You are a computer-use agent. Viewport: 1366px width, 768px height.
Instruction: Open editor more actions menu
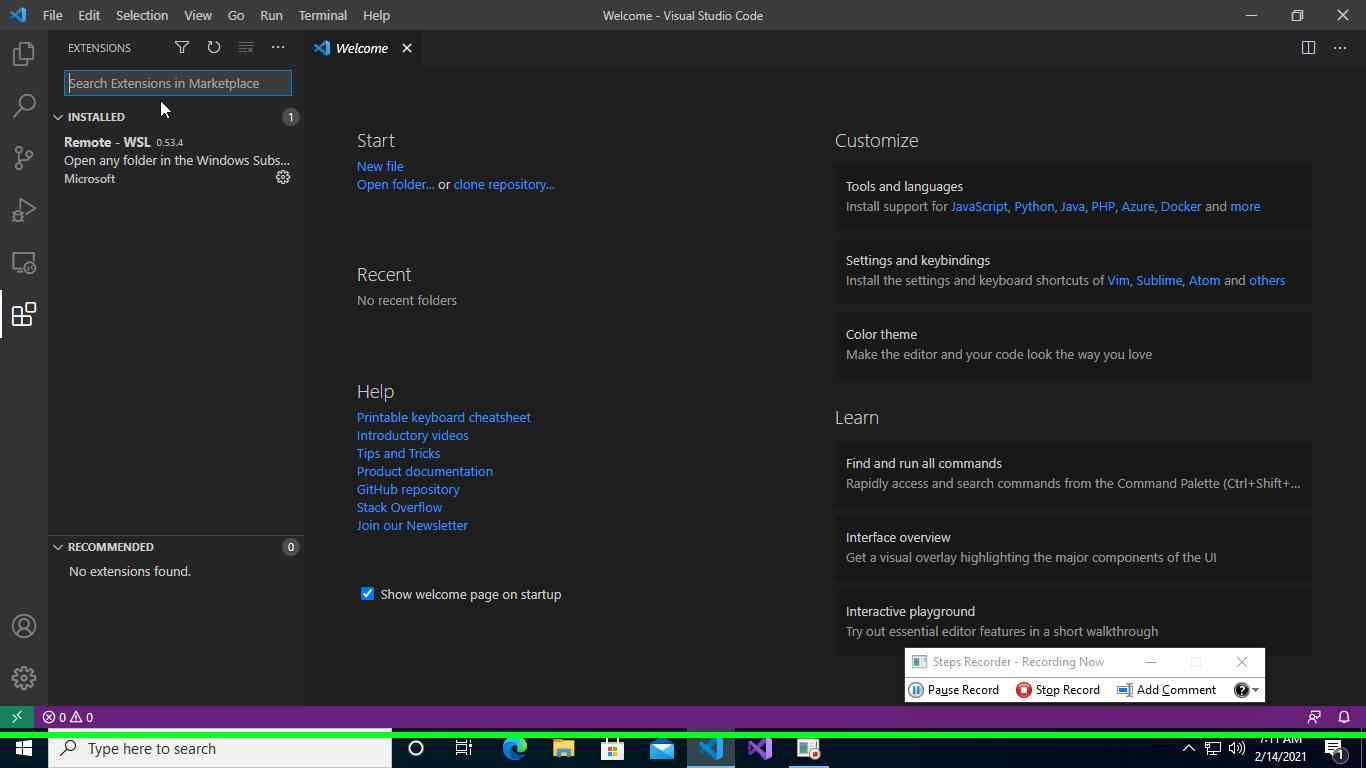(x=1340, y=47)
